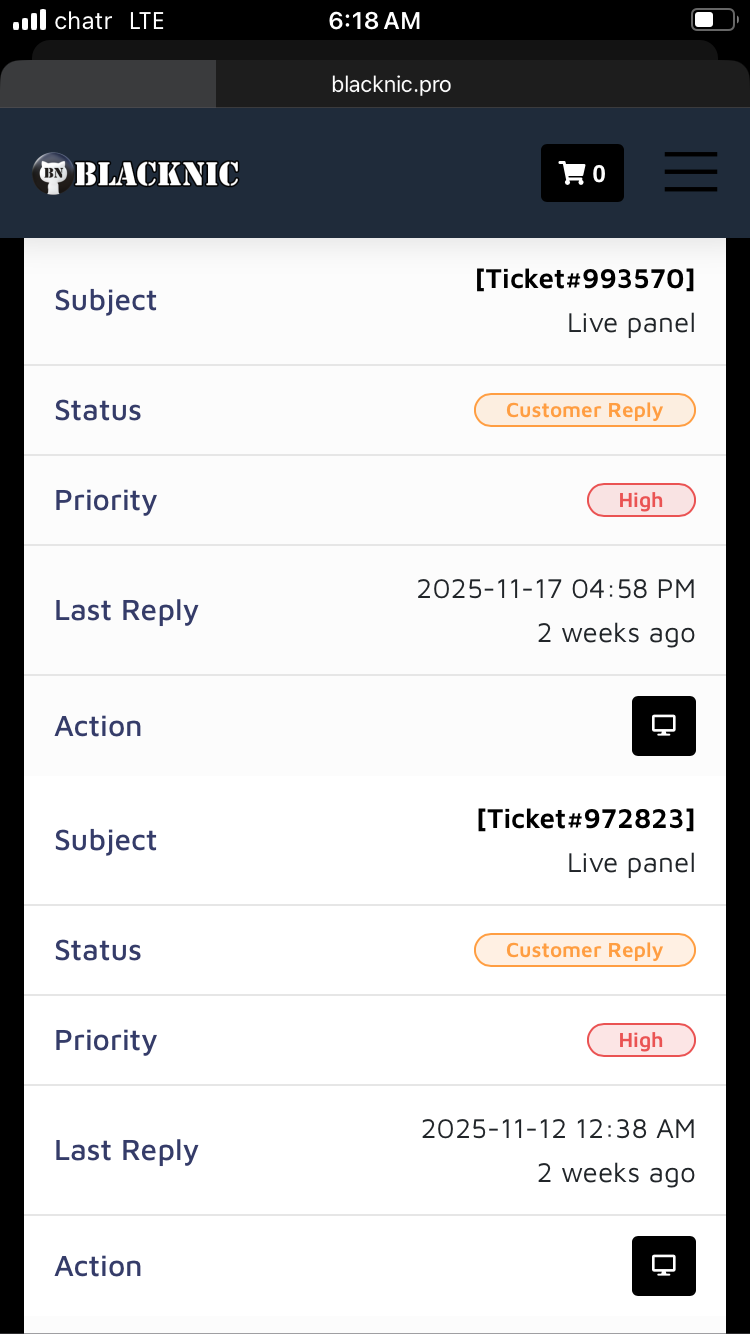Screen dimensions: 750x1334
Task: Click last reply date 2025-11-12 12:38 AM
Action: point(557,1129)
